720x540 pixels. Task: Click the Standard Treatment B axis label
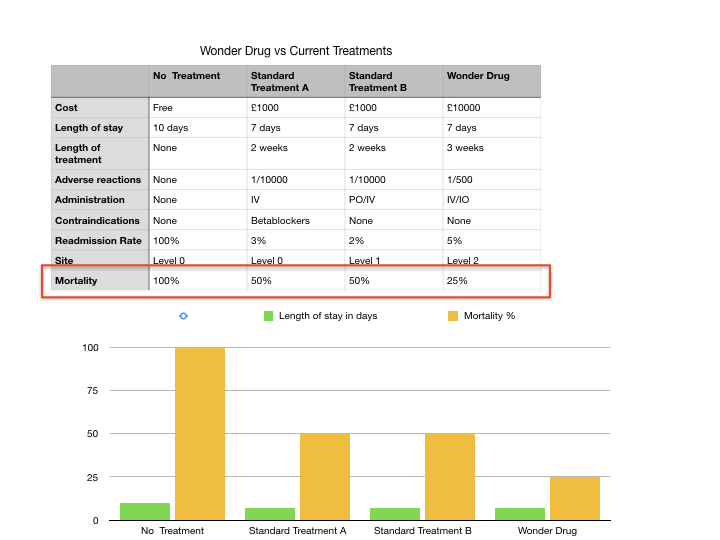pos(422,530)
